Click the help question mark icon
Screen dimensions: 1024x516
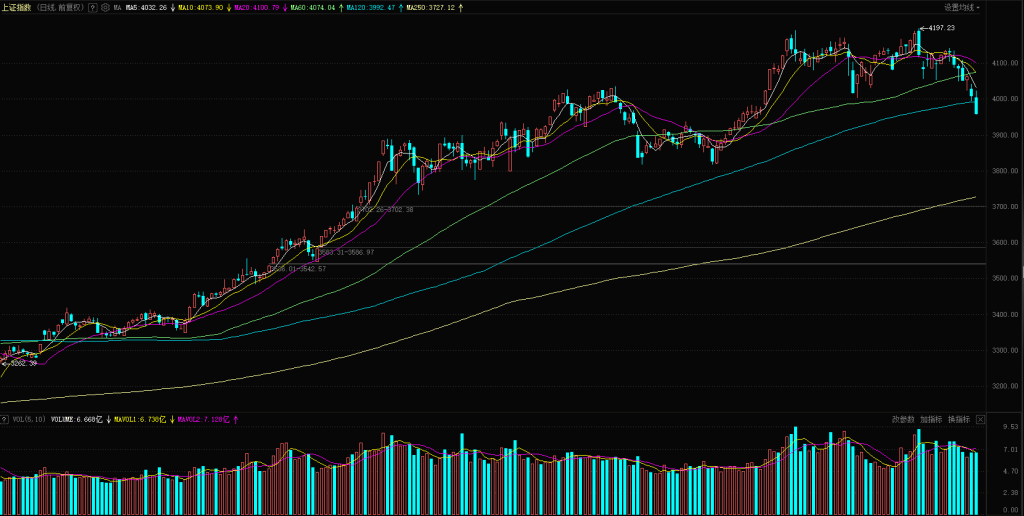(x=93, y=7)
